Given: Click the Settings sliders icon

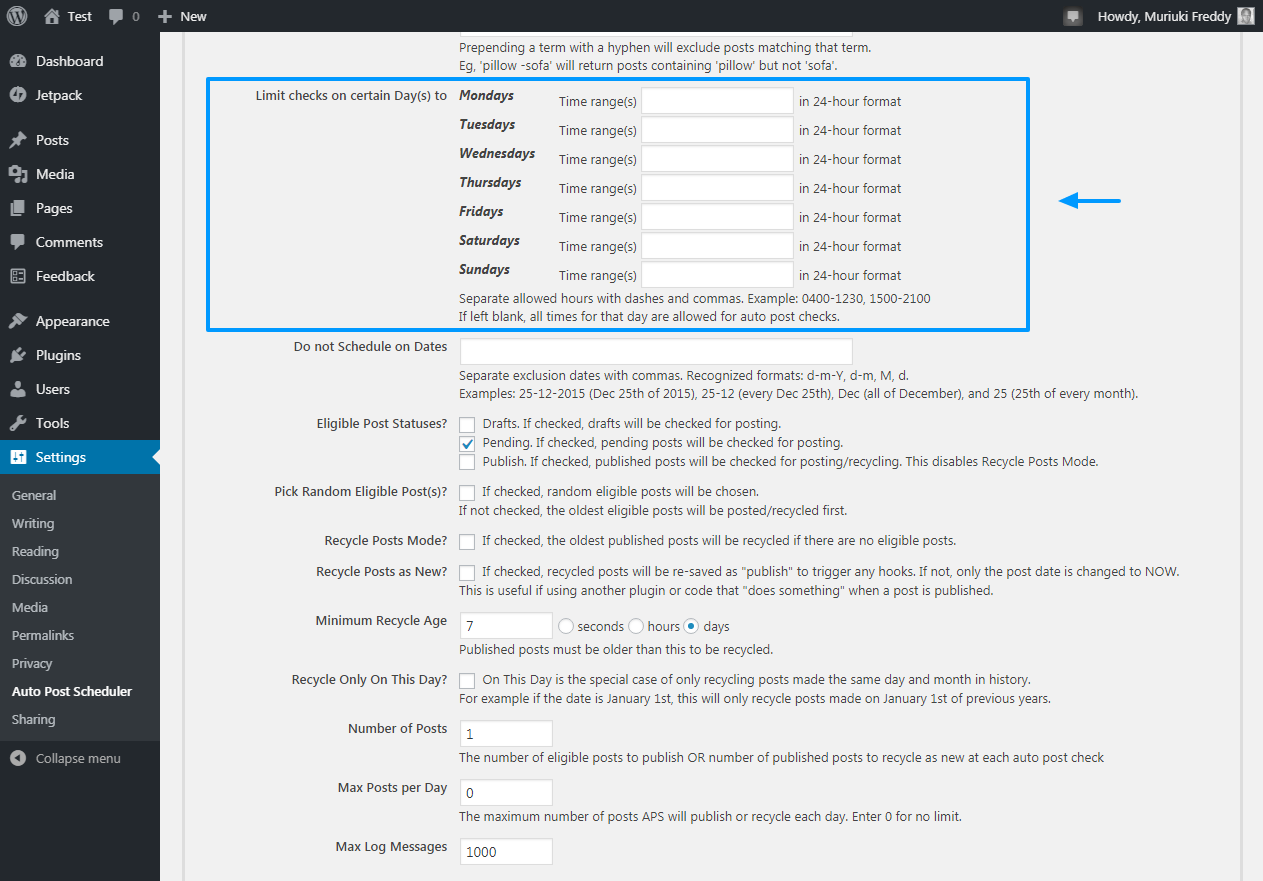Looking at the screenshot, I should coord(18,457).
